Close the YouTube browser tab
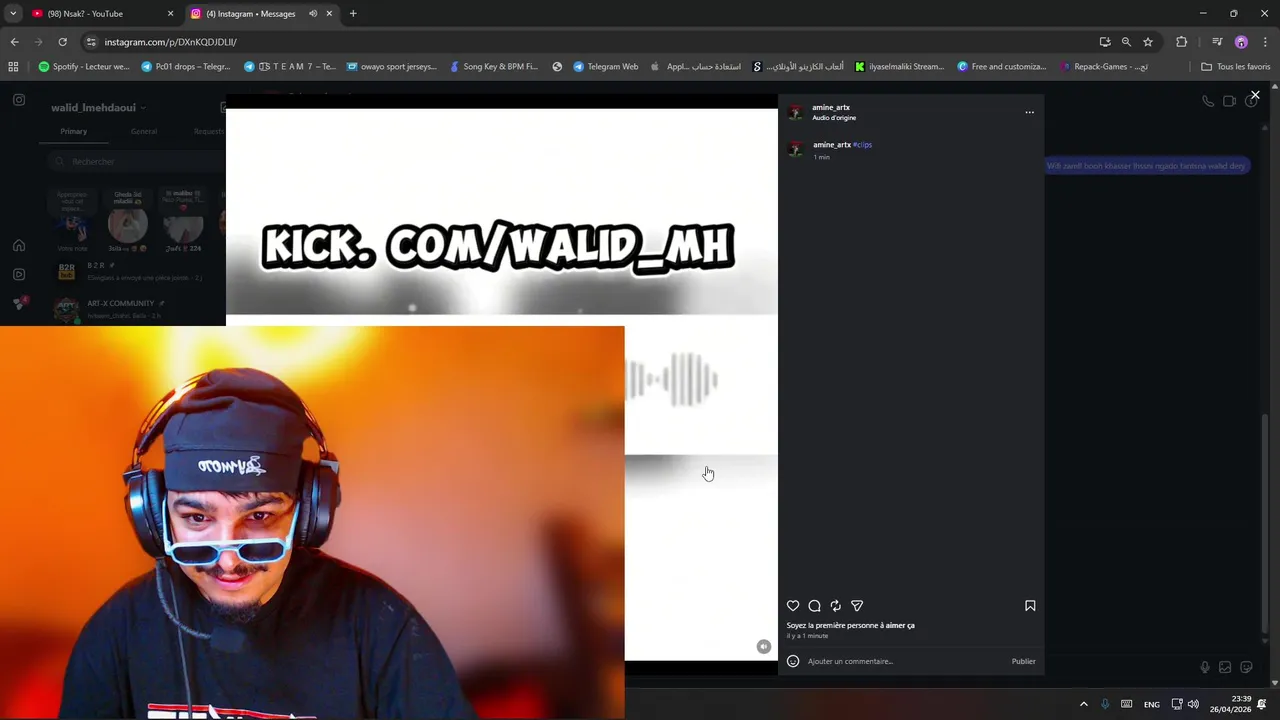Screen dimensions: 1280x720 click(x=170, y=14)
